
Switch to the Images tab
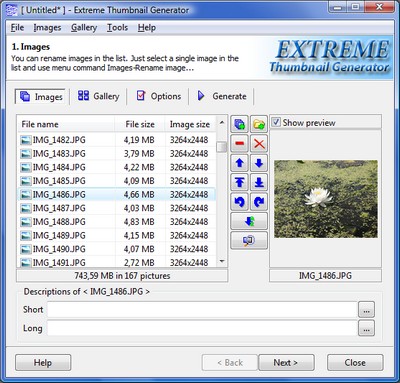[x=40, y=97]
